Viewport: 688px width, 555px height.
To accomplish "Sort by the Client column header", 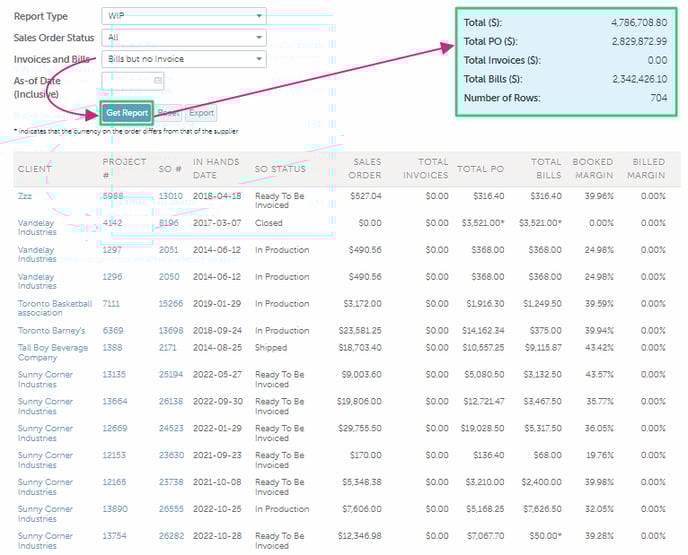I will click(35, 169).
